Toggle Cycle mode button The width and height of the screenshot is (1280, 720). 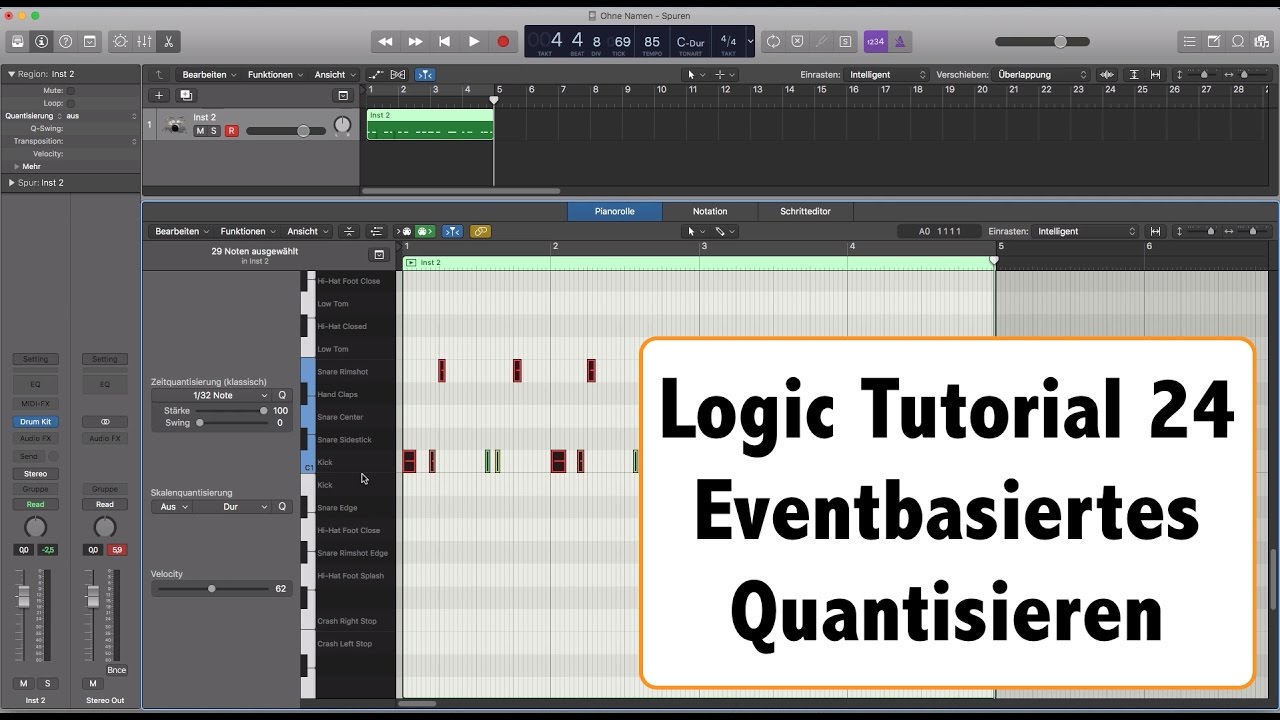[773, 41]
